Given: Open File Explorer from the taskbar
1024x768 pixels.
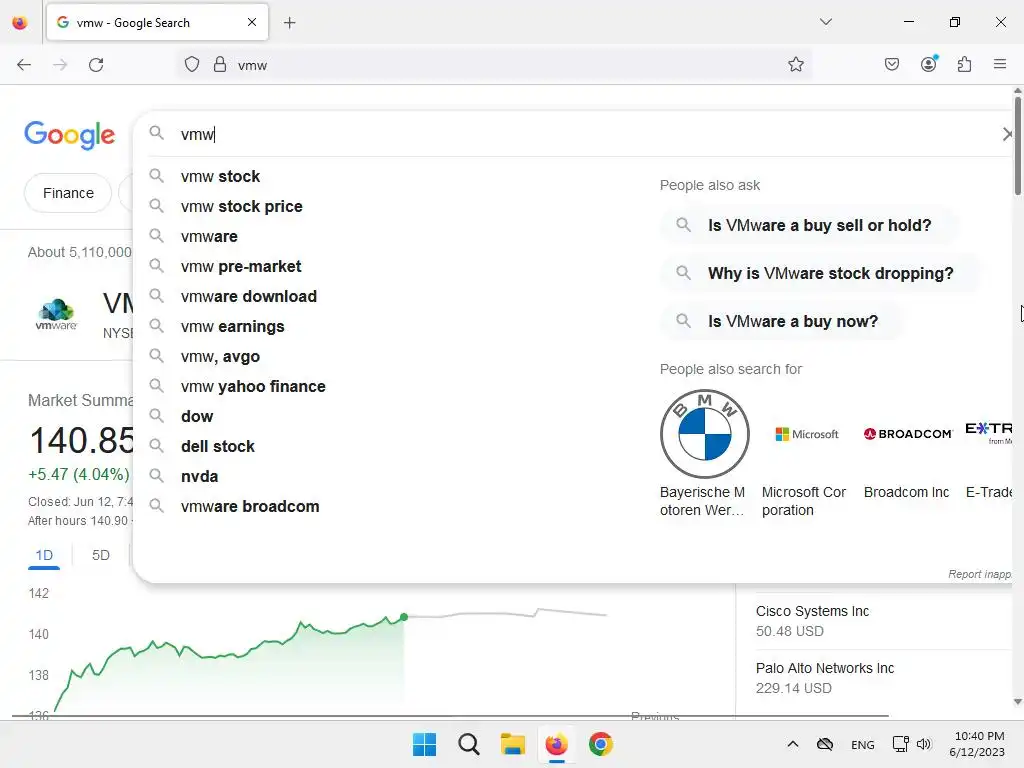Looking at the screenshot, I should (x=513, y=744).
